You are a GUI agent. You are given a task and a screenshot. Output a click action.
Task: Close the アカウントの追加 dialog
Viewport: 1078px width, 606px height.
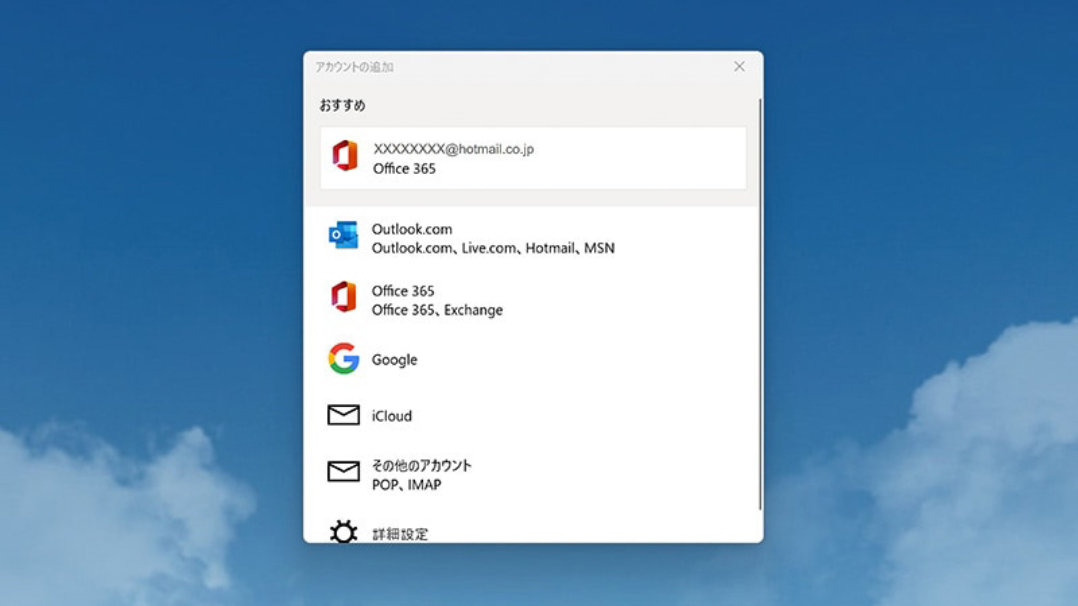pyautogui.click(x=739, y=67)
